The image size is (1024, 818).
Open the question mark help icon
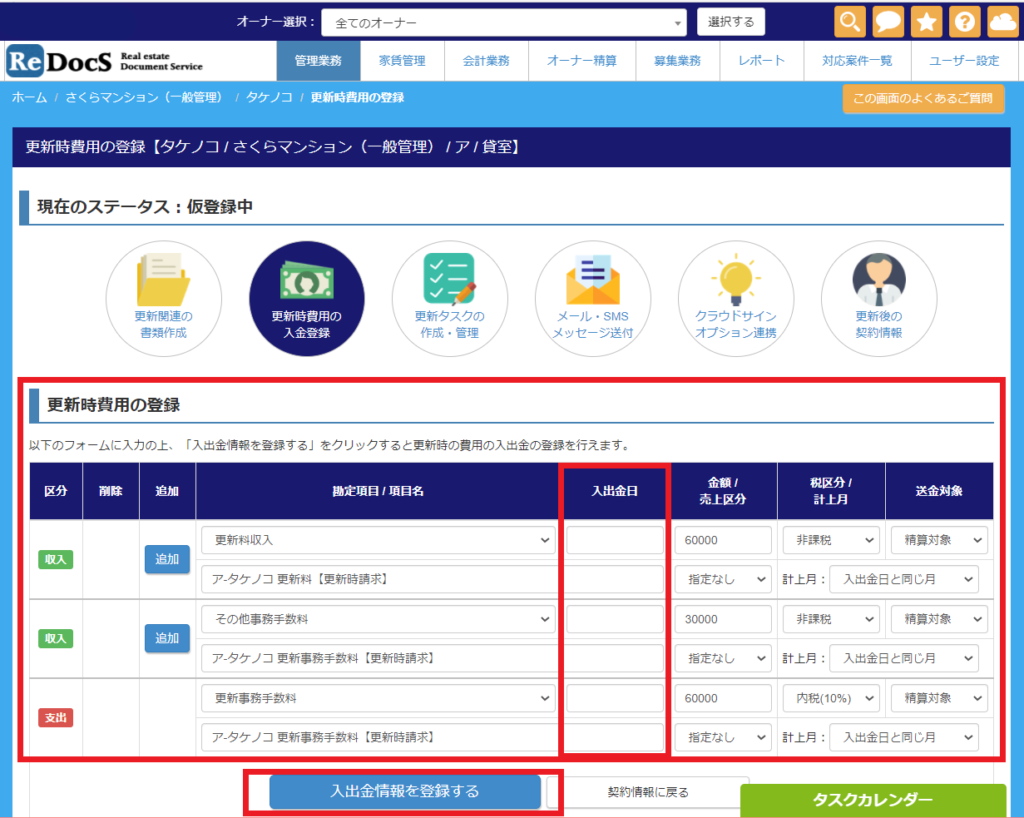(965, 22)
